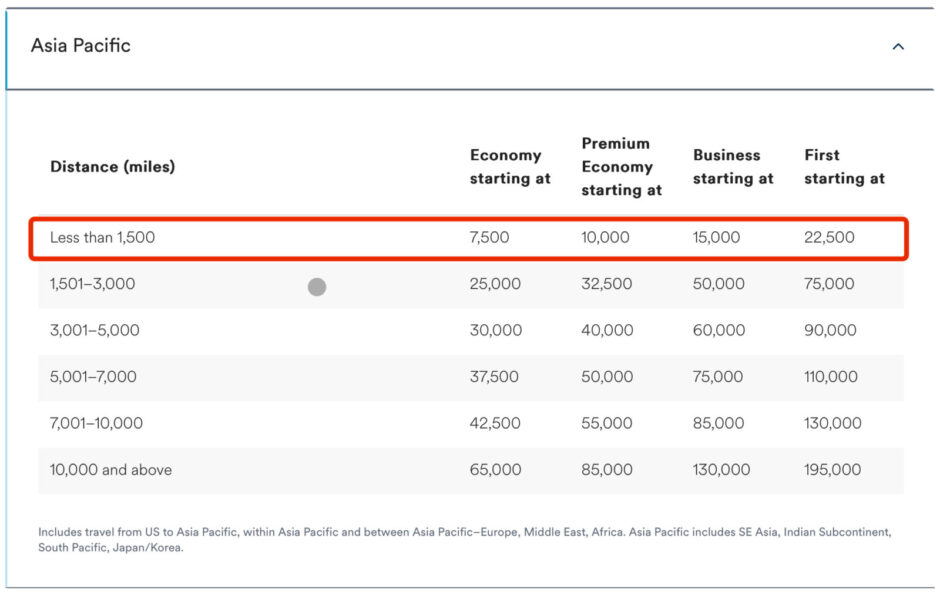Image resolution: width=940 pixels, height=592 pixels.
Task: Click the 10,000 and above distance label
Action: point(110,470)
